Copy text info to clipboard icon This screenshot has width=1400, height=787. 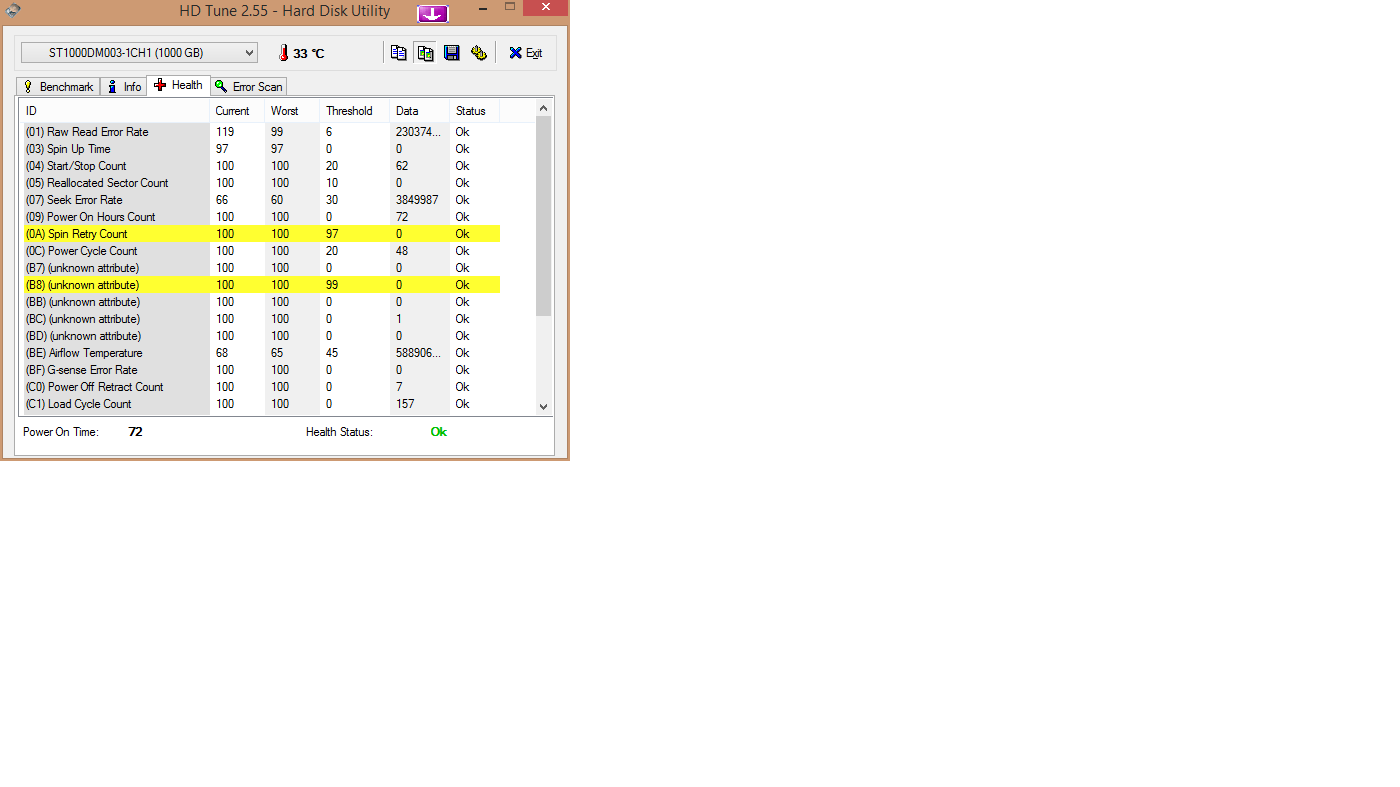tap(399, 53)
